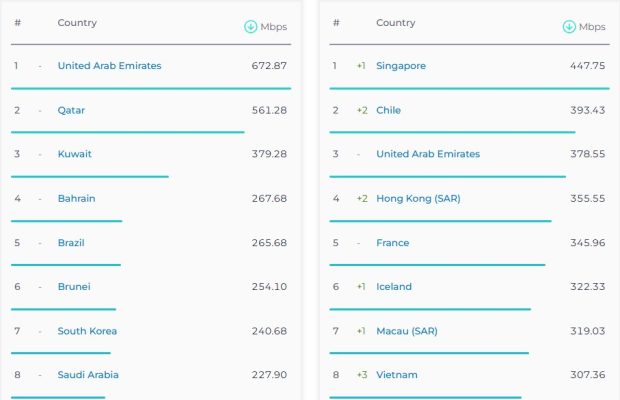Open Chile country link
Image resolution: width=620 pixels, height=400 pixels.
[x=388, y=110]
